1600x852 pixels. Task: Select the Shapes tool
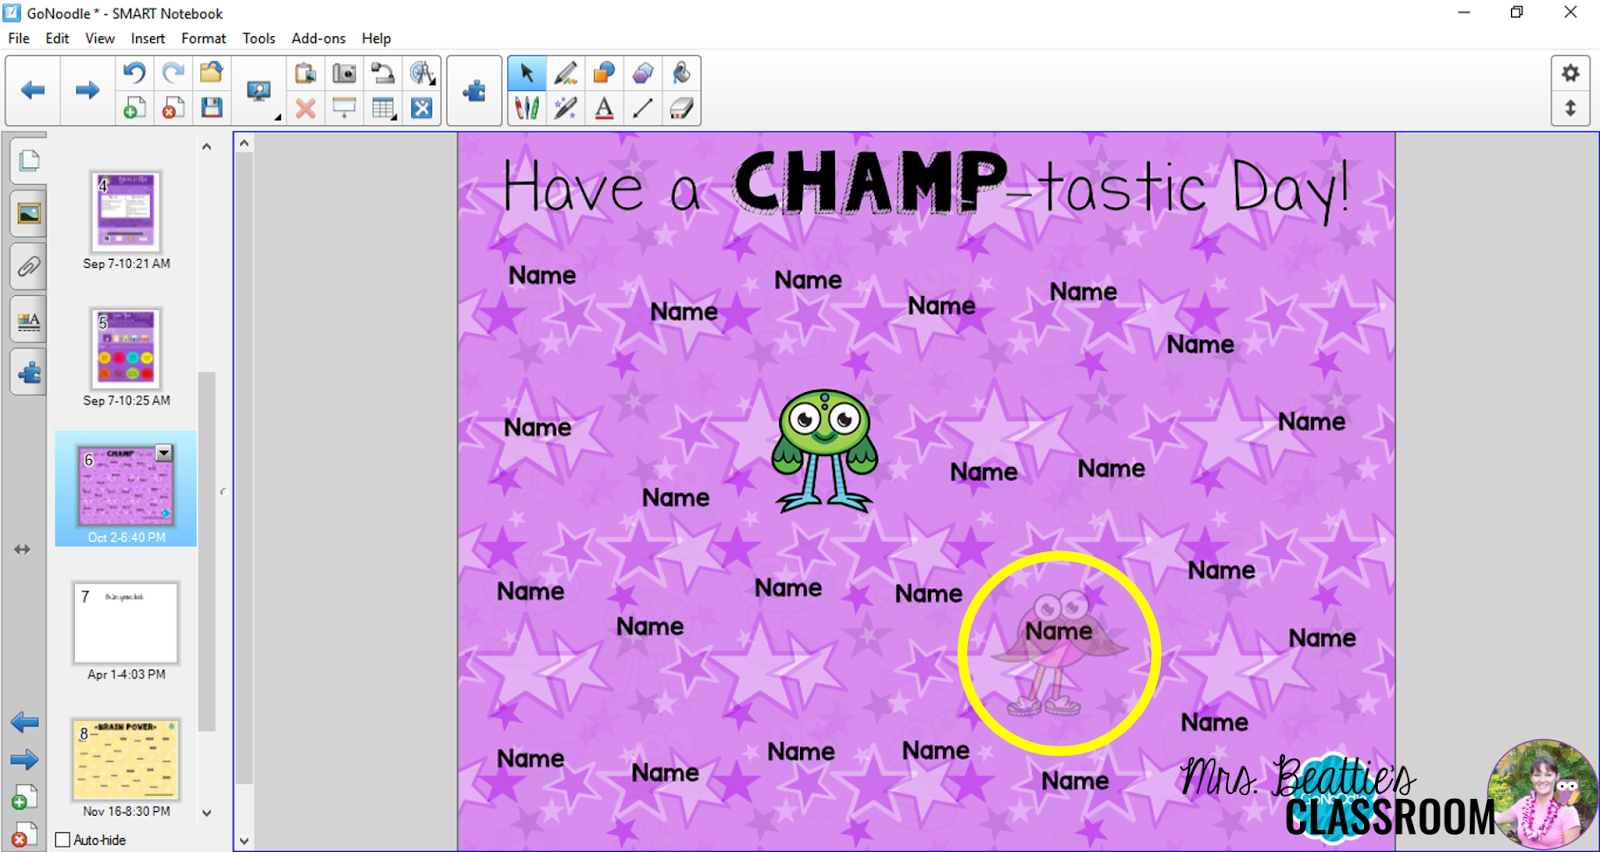[x=604, y=73]
